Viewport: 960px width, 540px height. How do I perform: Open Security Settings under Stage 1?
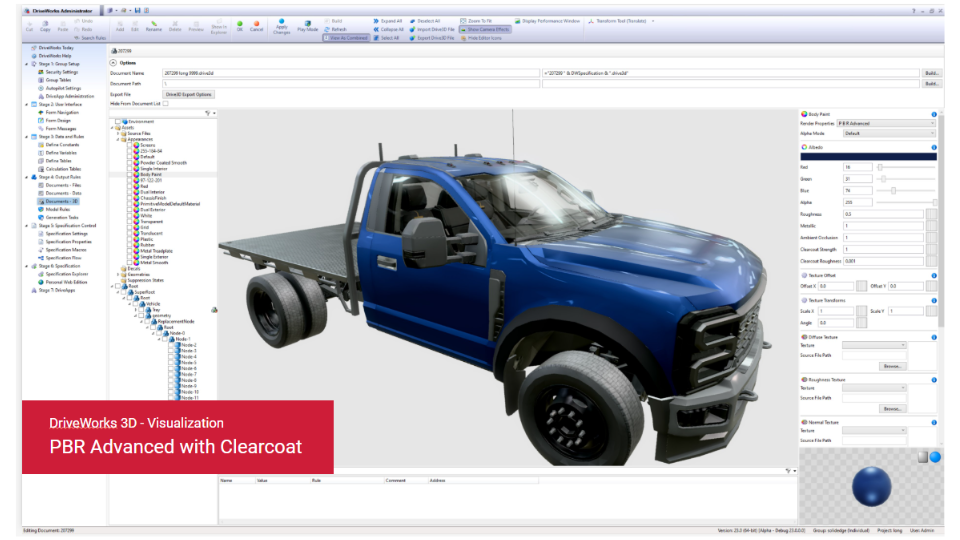tap(58, 72)
